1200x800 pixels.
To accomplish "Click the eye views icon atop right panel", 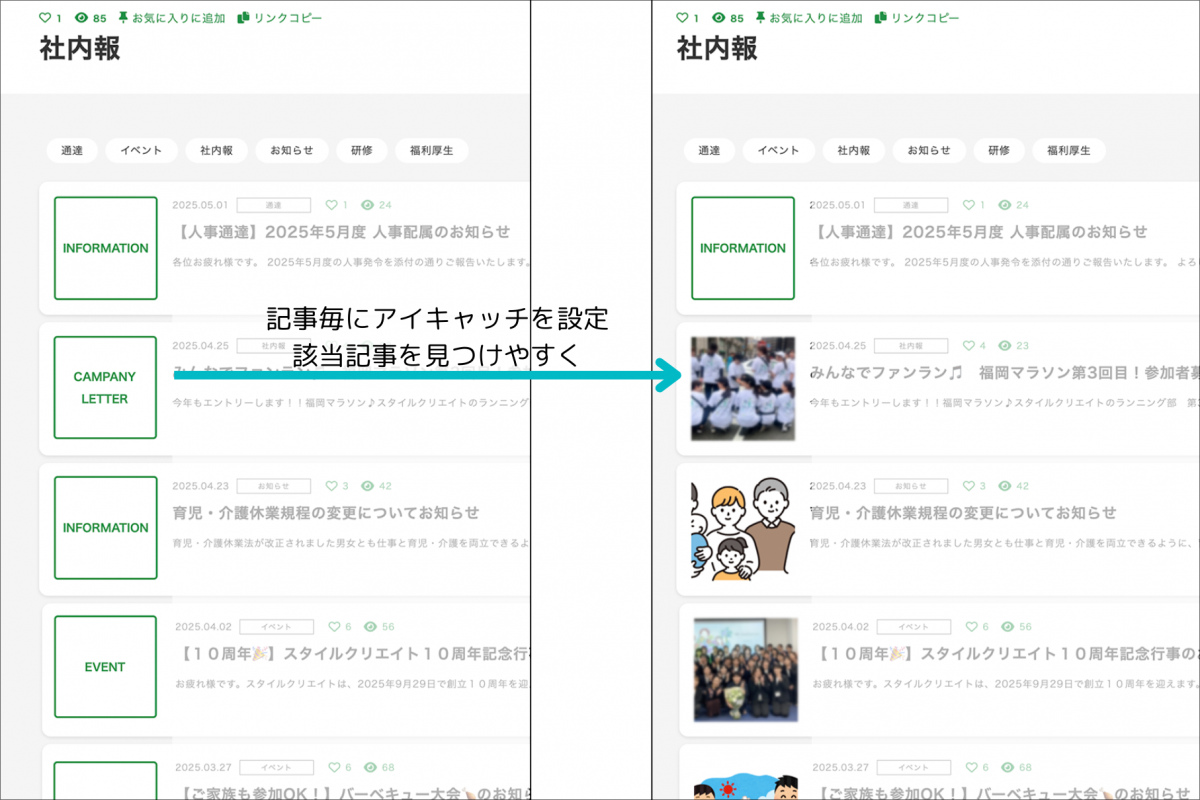I will tap(720, 18).
